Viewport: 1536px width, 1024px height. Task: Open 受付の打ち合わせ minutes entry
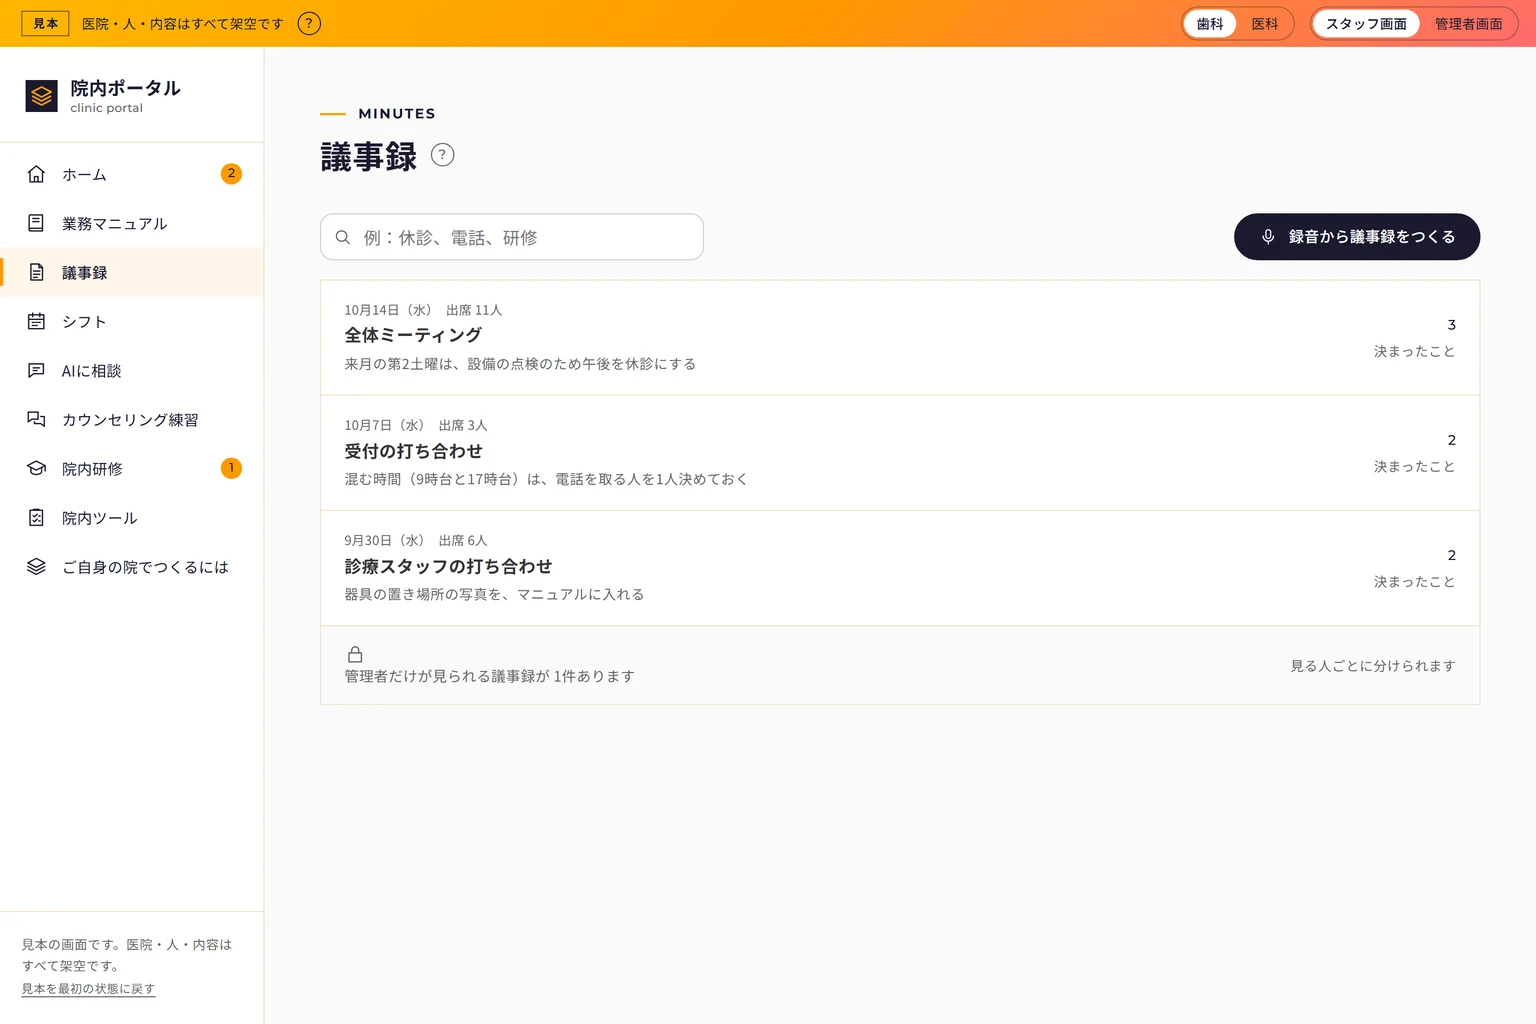900,453
